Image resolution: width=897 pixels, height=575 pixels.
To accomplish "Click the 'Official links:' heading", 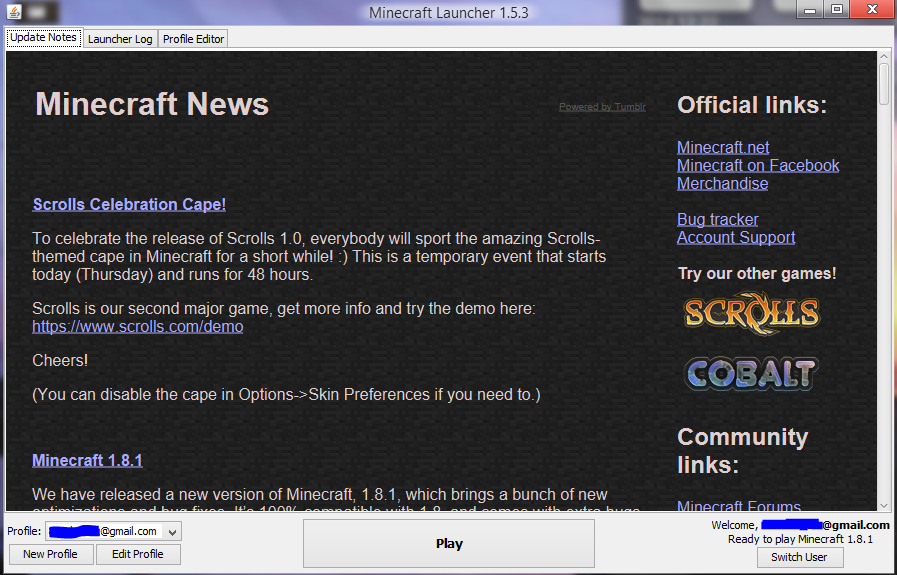I will coord(752,105).
